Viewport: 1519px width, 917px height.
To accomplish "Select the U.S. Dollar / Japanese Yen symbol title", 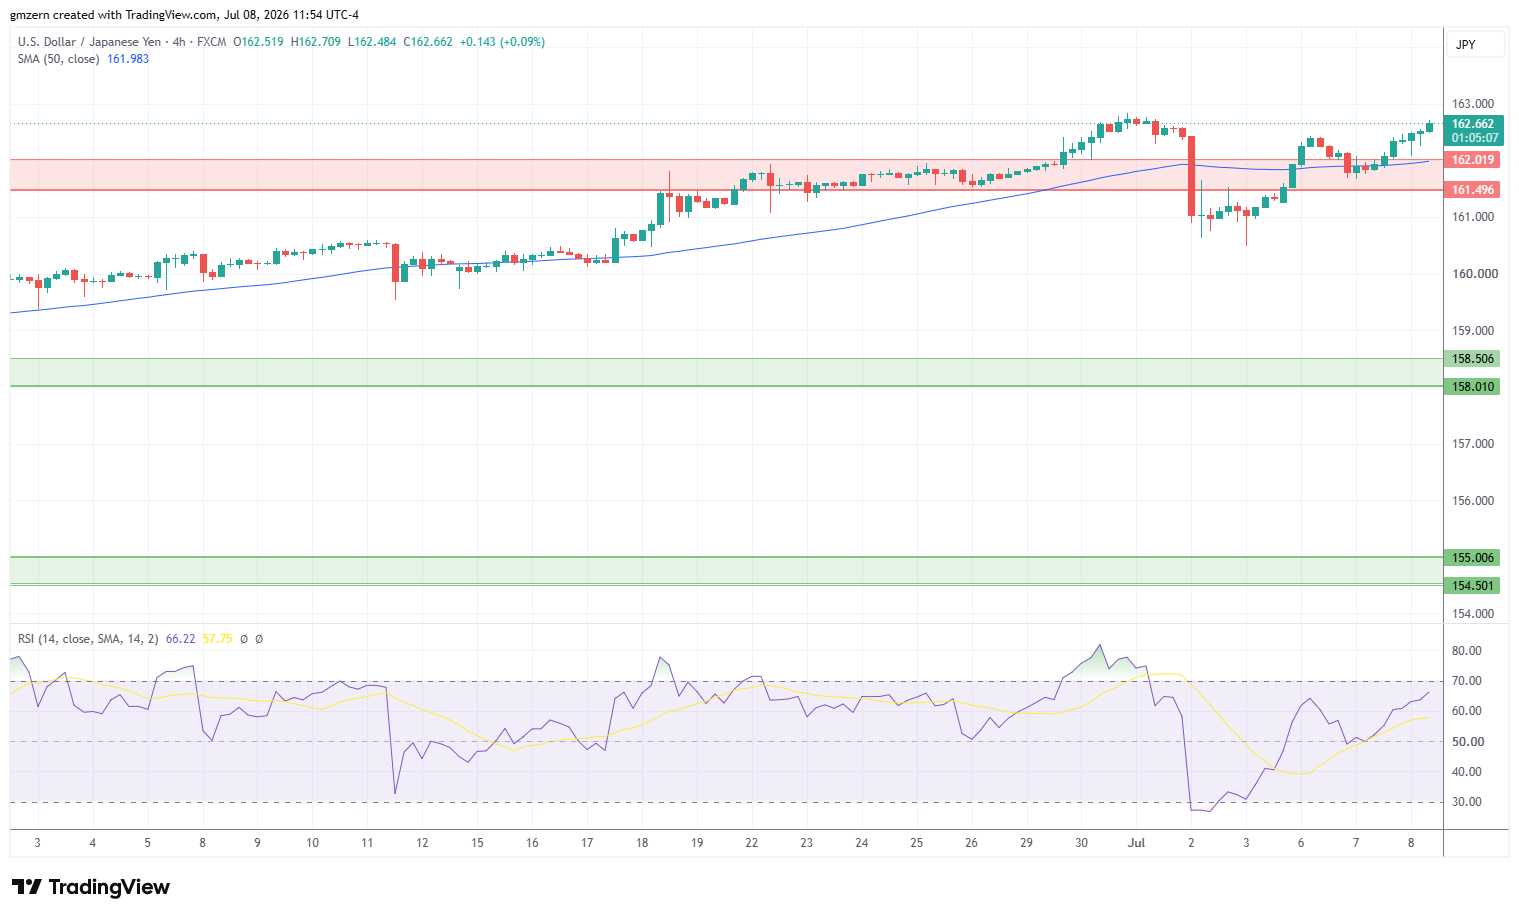I will point(89,42).
